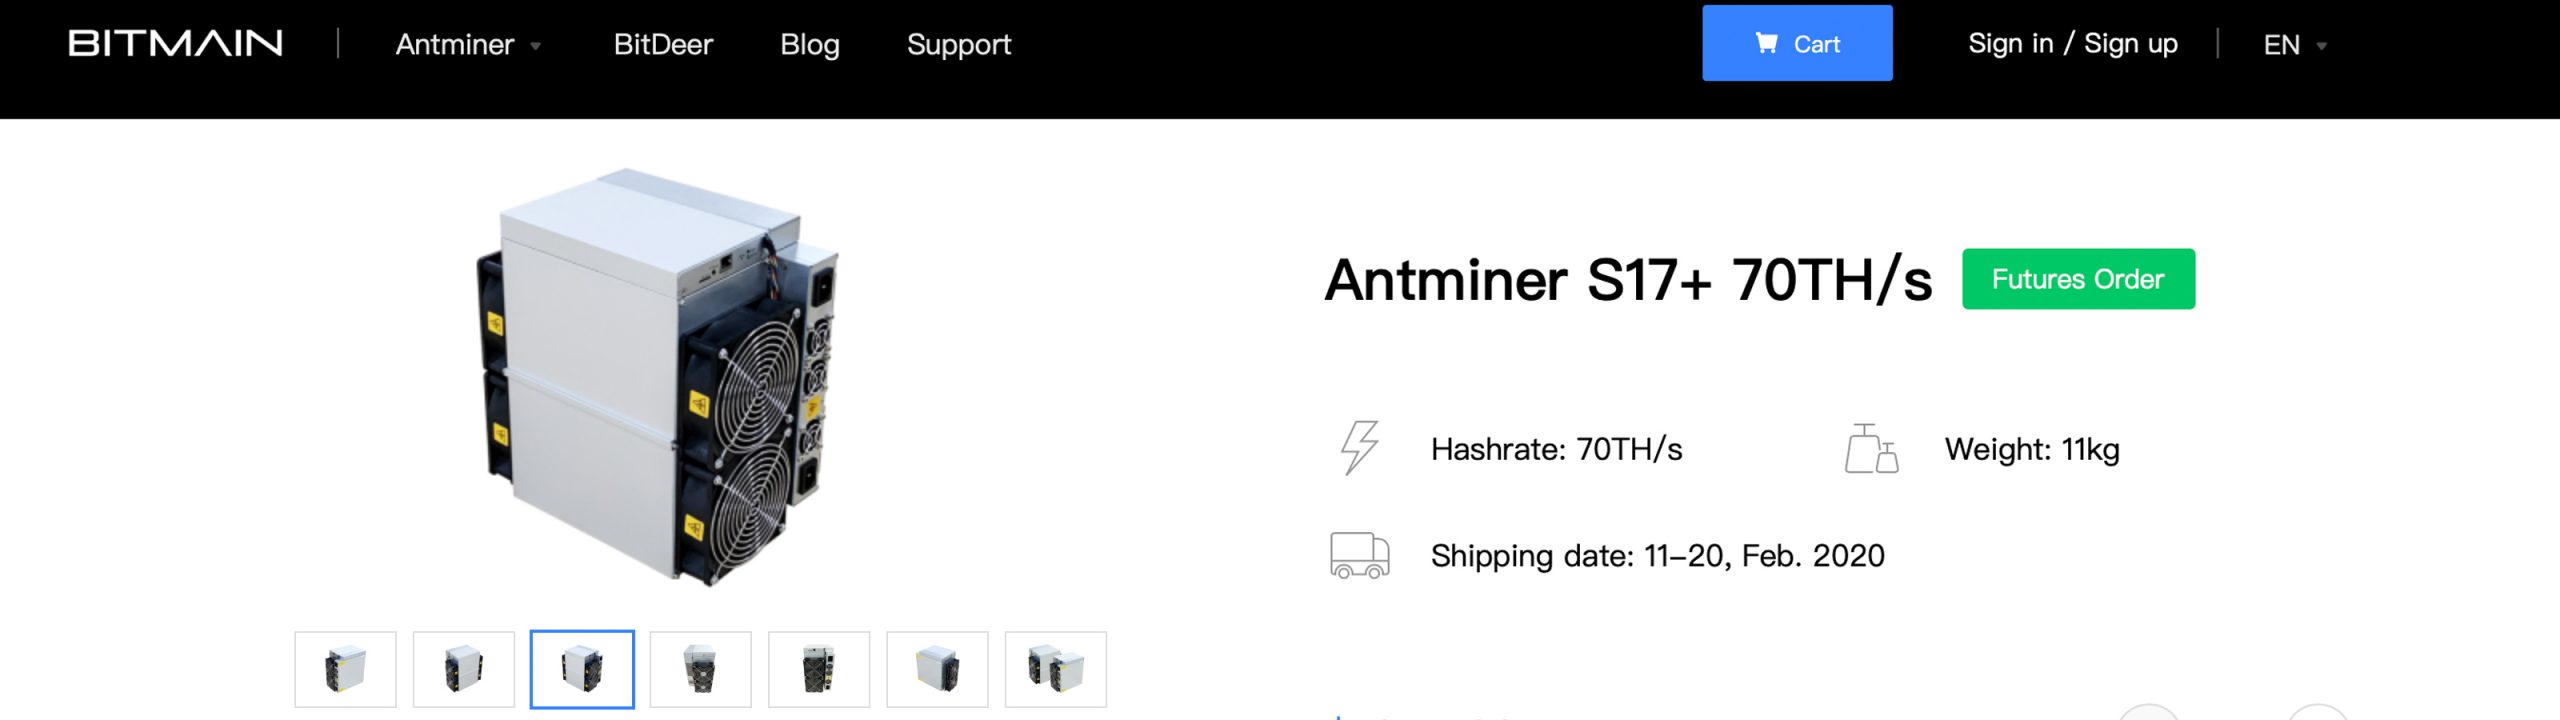Viewport: 2560px width, 720px height.
Task: Select the second product thumbnail
Action: [464, 669]
